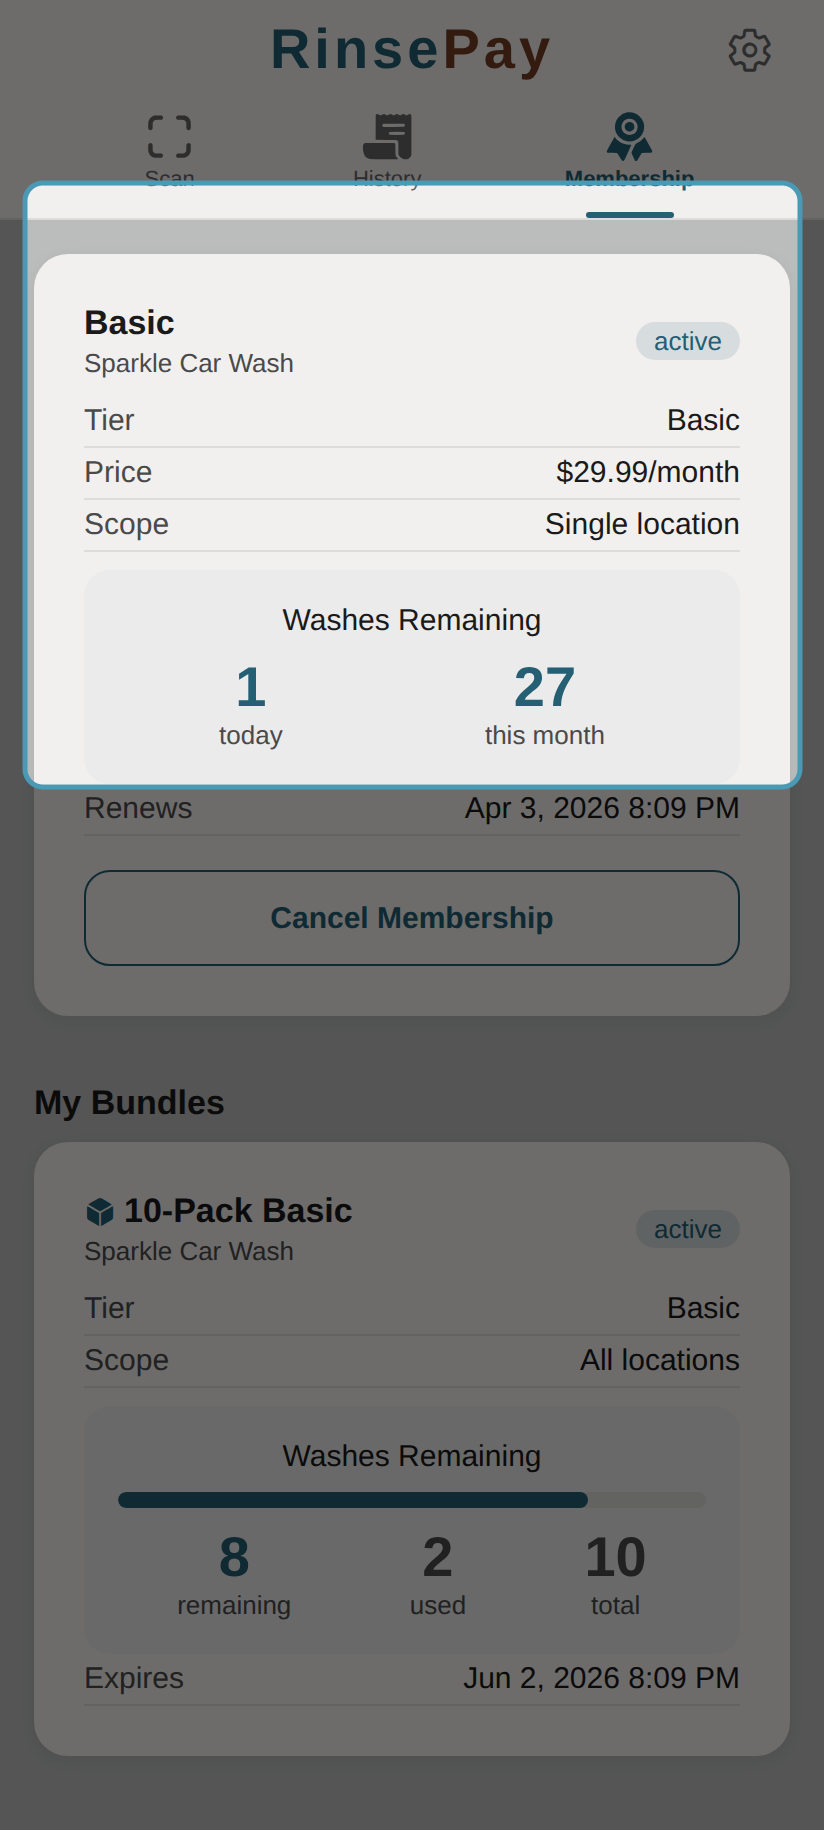This screenshot has width=824, height=1830.
Task: Select the Renews date row
Action: click(411, 808)
